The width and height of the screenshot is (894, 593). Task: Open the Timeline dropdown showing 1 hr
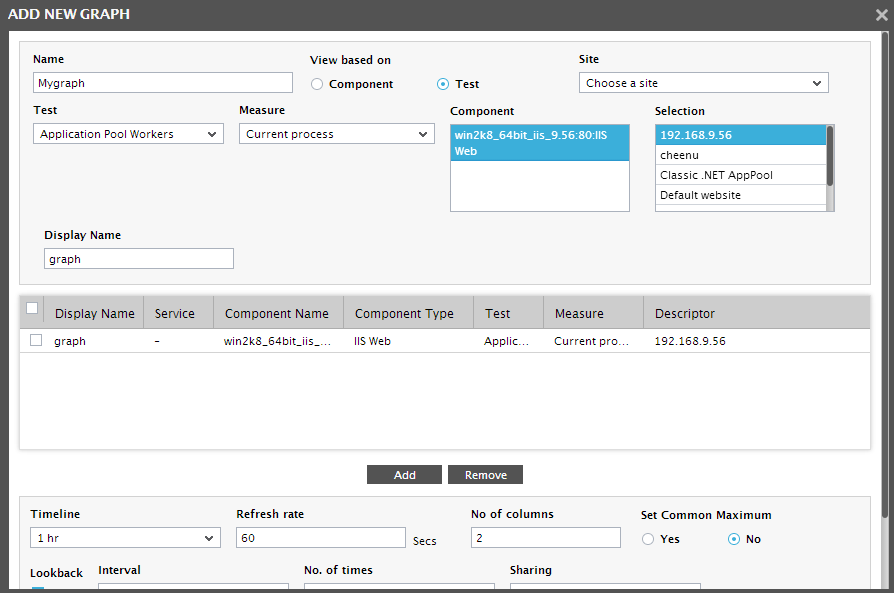[125, 538]
